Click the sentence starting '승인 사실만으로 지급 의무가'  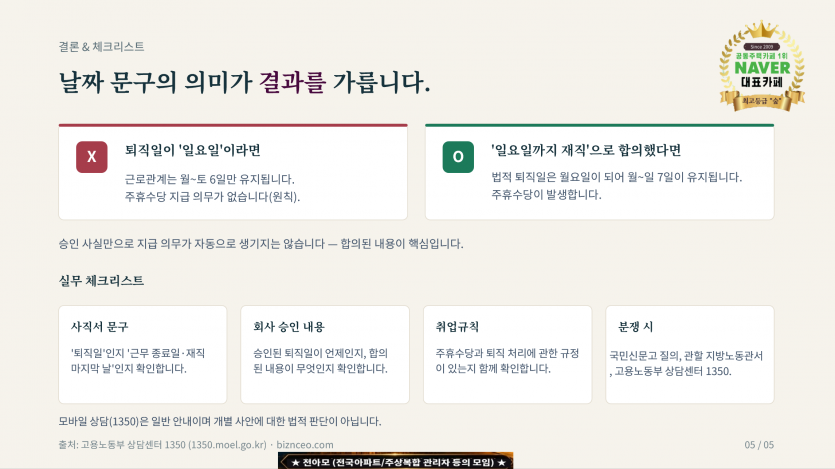point(261,244)
